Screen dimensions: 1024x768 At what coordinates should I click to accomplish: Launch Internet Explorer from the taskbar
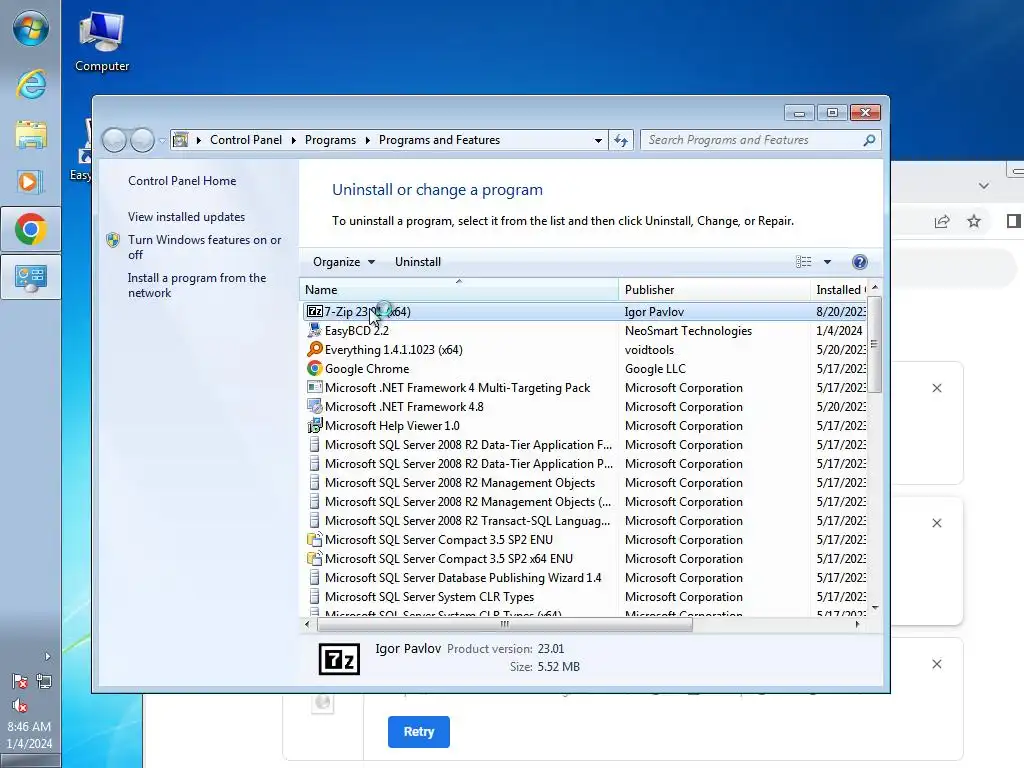point(31,85)
